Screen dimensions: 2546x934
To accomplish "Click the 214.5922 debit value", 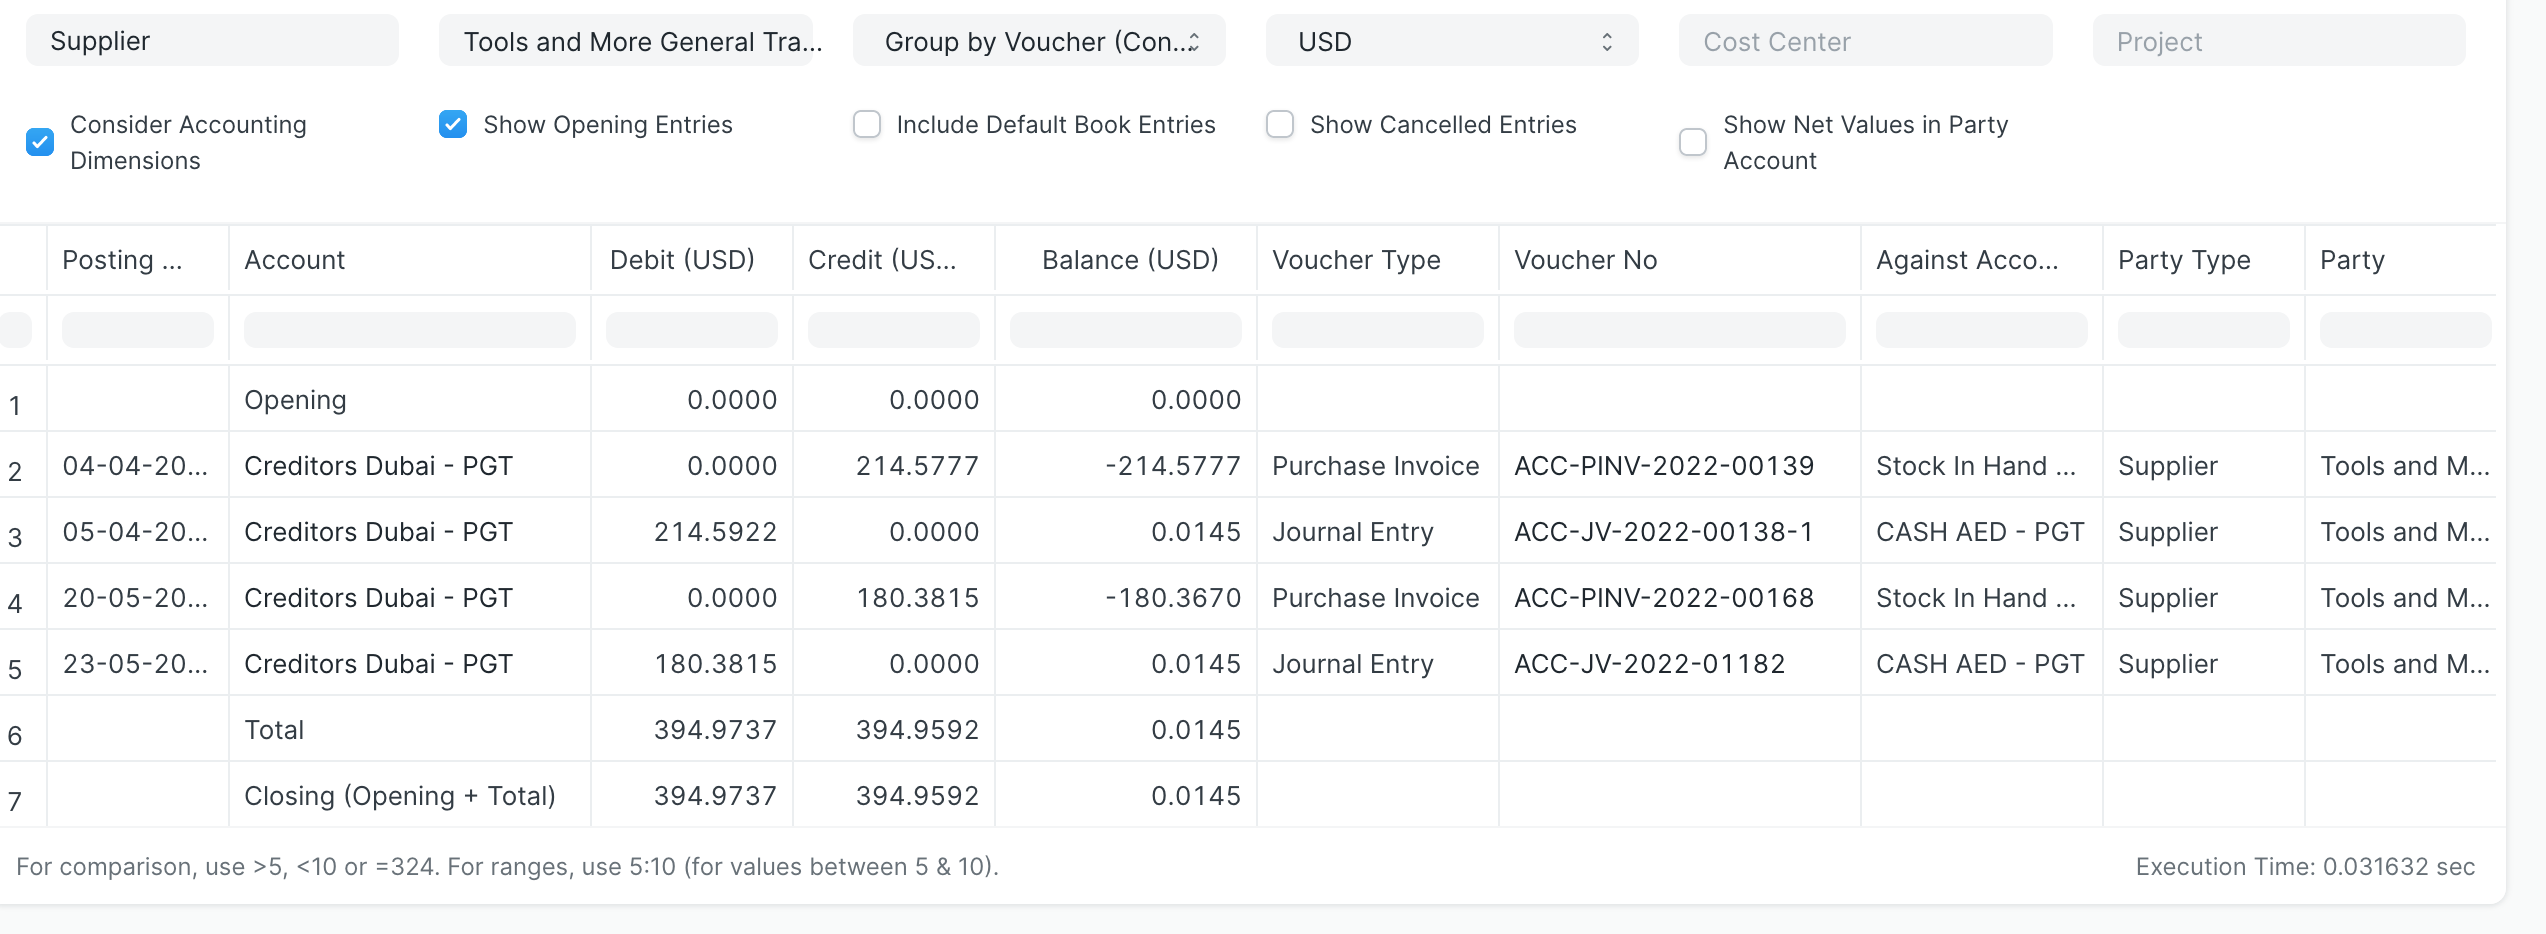I will click(x=716, y=532).
